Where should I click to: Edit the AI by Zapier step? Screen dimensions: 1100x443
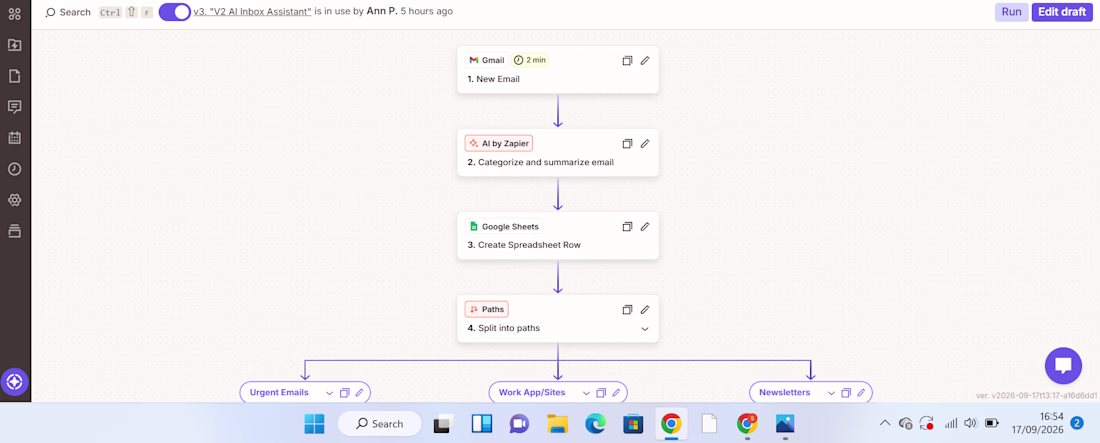coord(645,143)
